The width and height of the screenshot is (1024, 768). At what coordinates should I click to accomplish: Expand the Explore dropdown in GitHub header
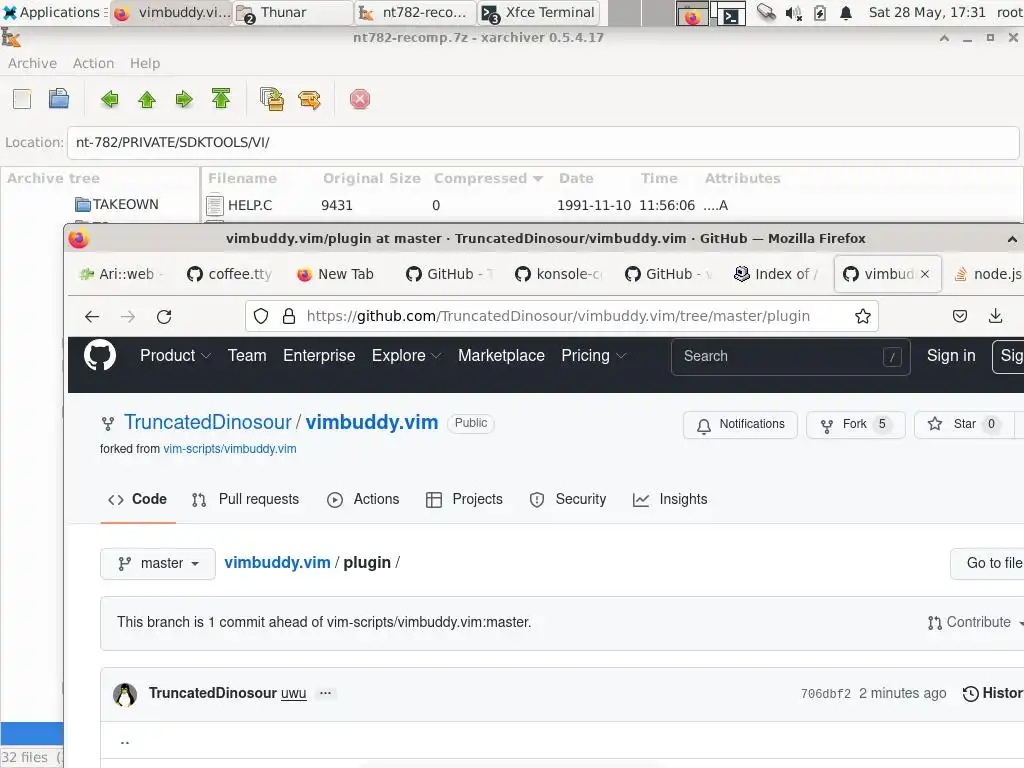pos(406,356)
